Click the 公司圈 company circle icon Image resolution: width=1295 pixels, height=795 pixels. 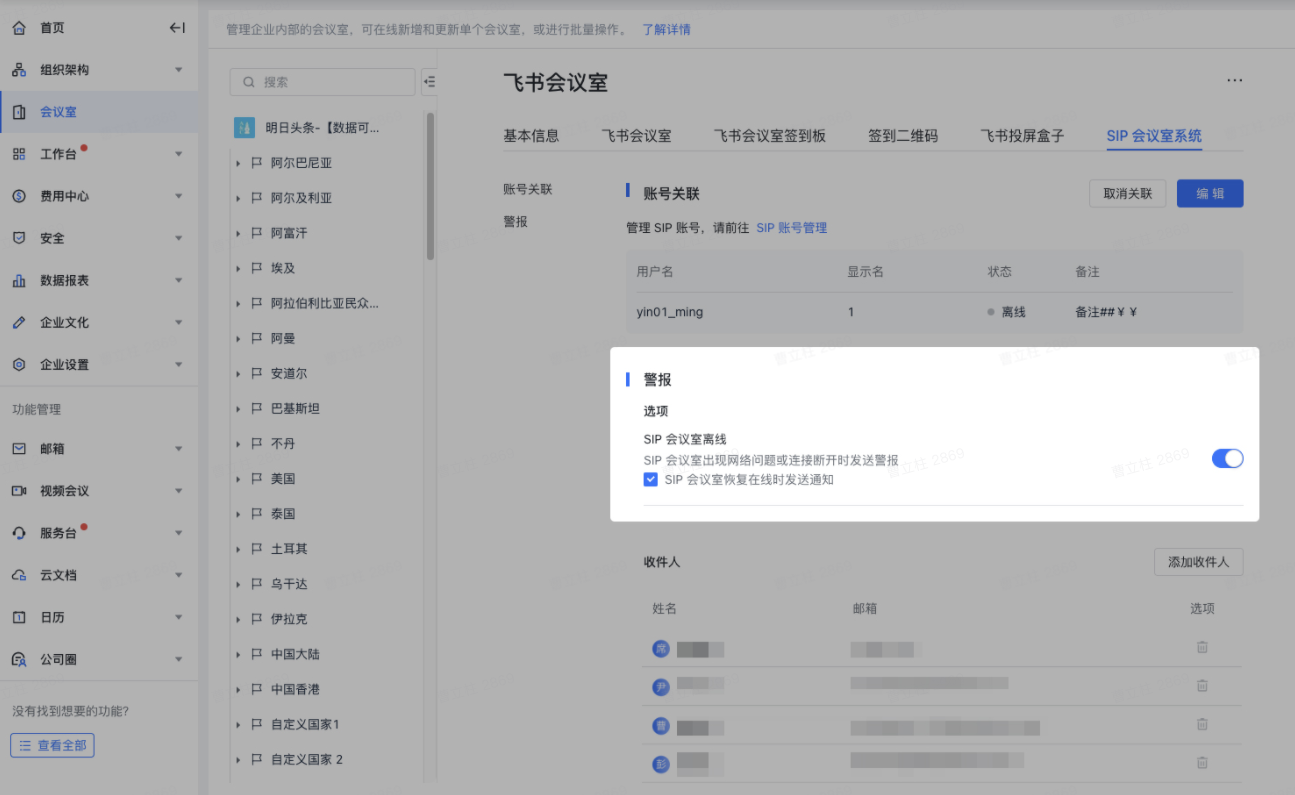click(19, 659)
